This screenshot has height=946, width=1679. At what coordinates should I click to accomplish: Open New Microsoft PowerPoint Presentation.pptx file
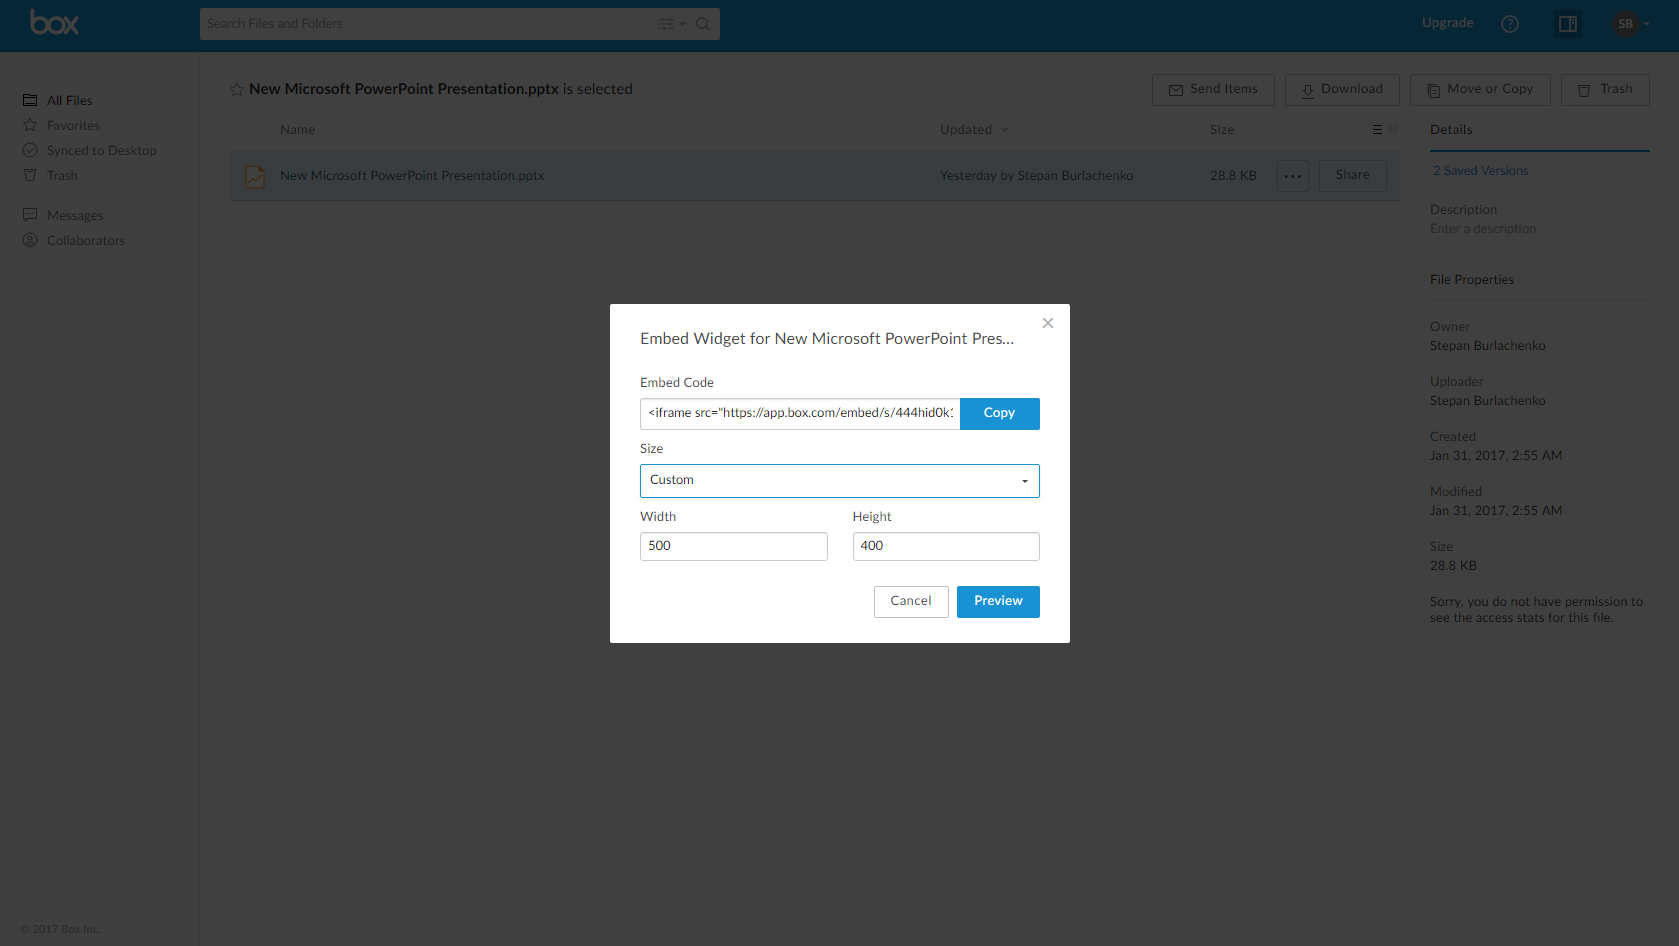click(412, 176)
